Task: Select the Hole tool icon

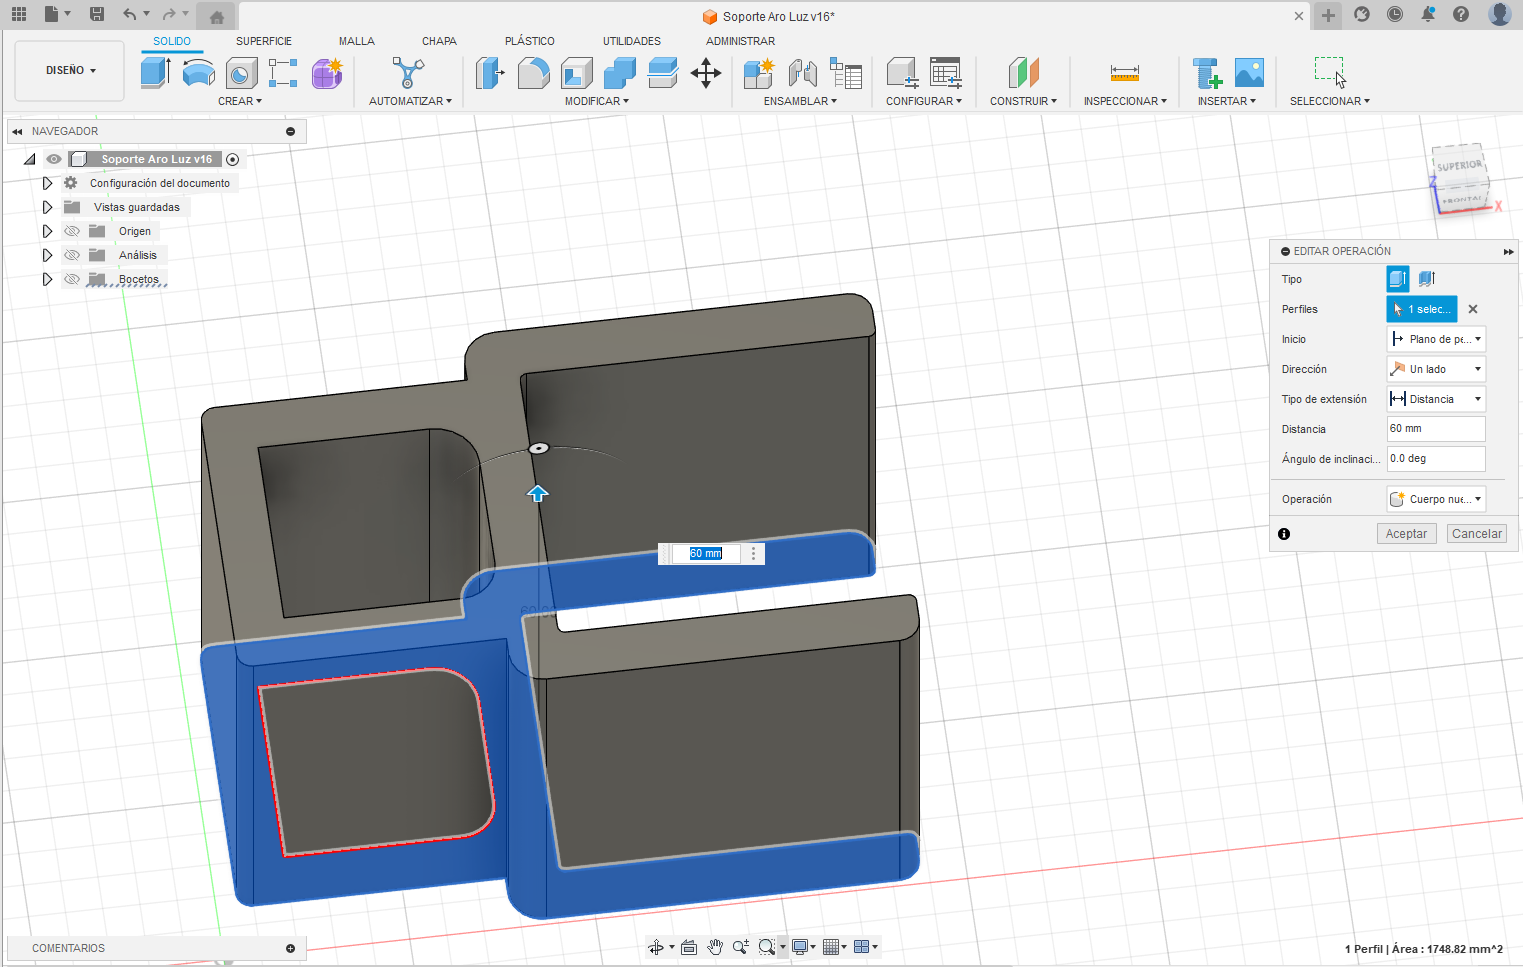Action: click(241, 73)
